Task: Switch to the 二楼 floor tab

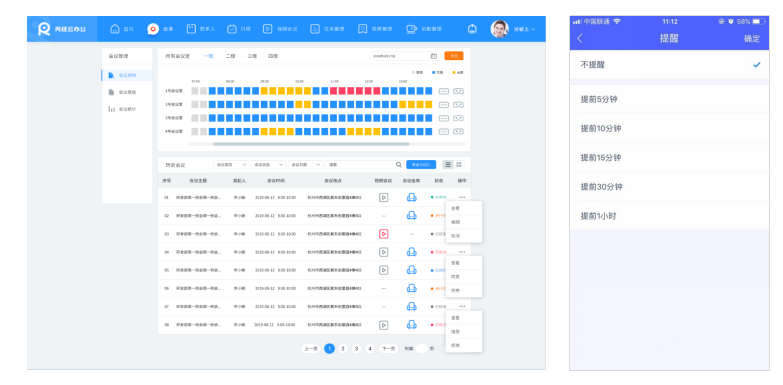Action: click(x=230, y=56)
